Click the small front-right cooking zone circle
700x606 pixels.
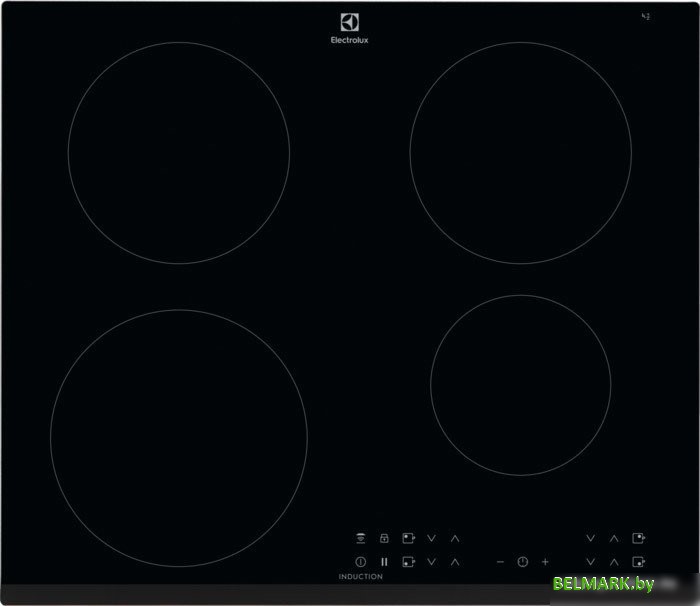click(520, 382)
